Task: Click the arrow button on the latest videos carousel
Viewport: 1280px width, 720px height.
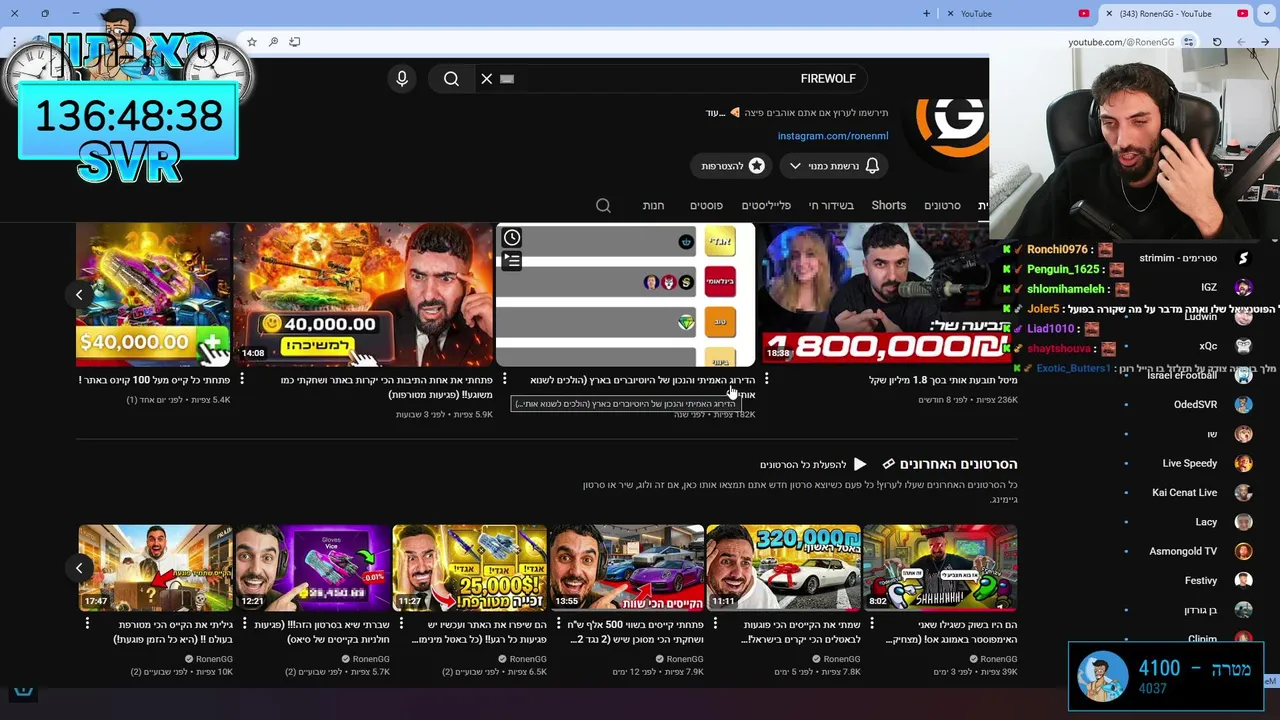Action: (x=79, y=568)
